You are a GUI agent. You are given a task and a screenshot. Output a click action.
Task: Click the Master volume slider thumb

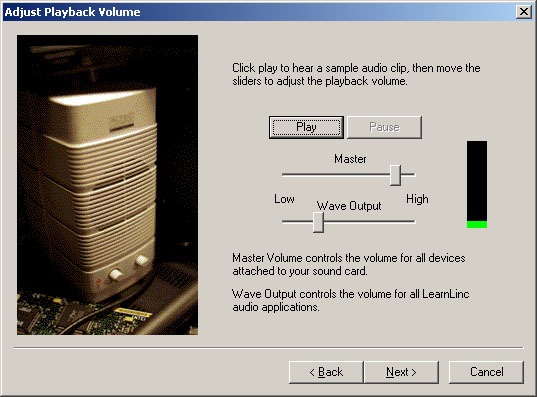[396, 175]
